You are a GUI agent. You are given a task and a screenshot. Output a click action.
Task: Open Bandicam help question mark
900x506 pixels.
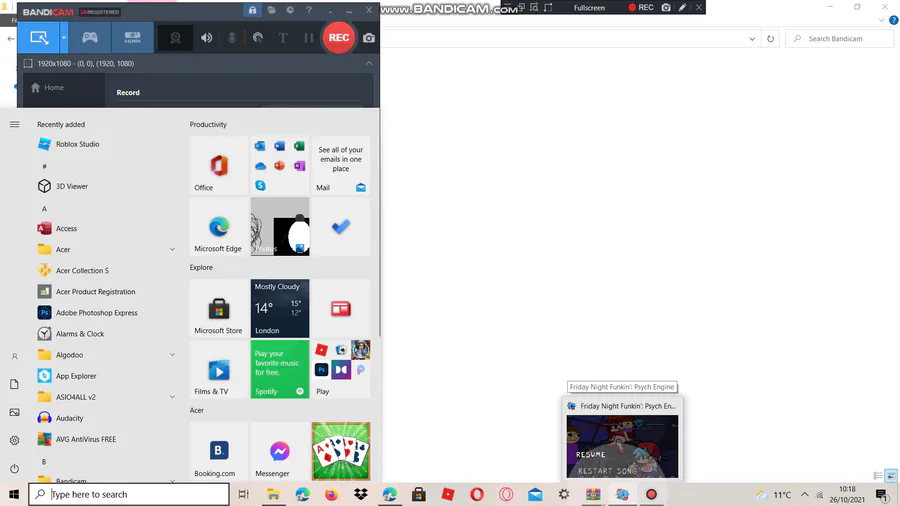[x=309, y=10]
